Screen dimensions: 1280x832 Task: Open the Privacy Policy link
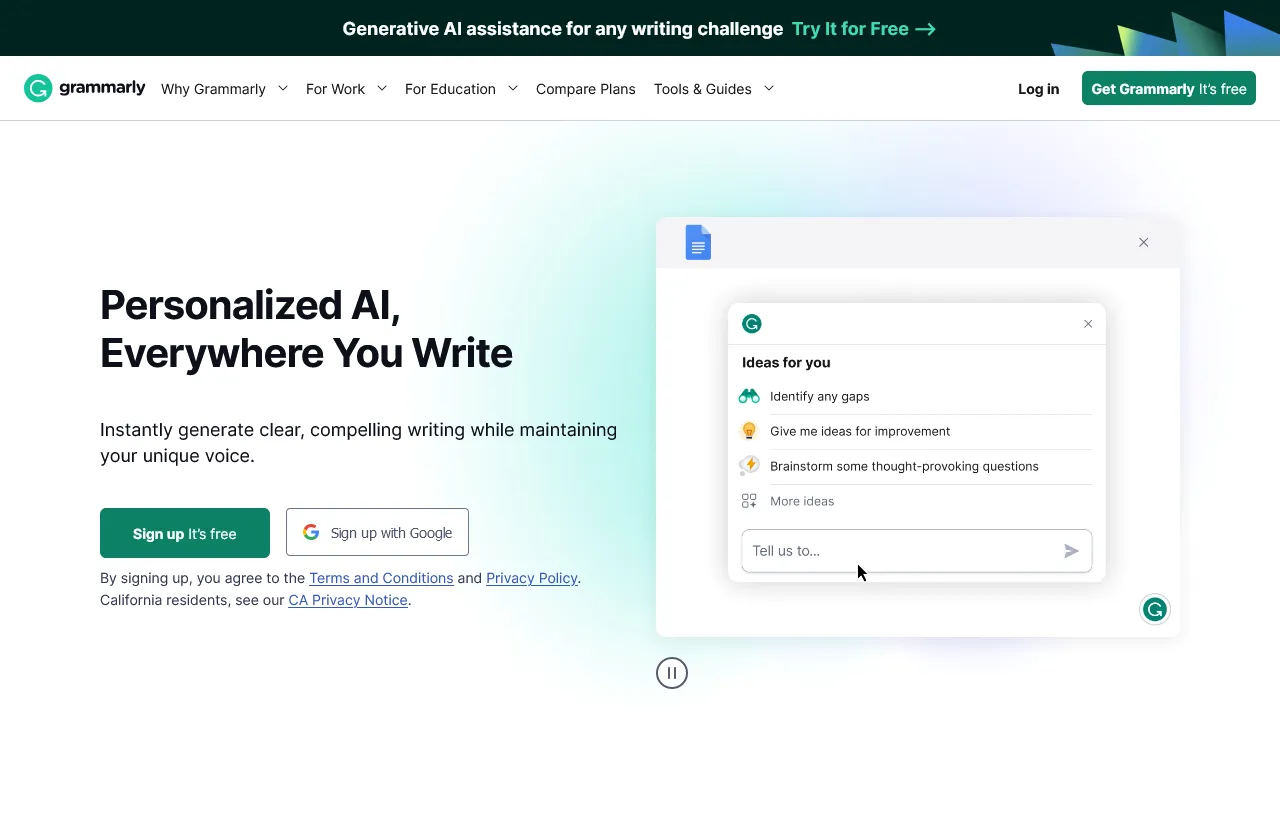(532, 578)
